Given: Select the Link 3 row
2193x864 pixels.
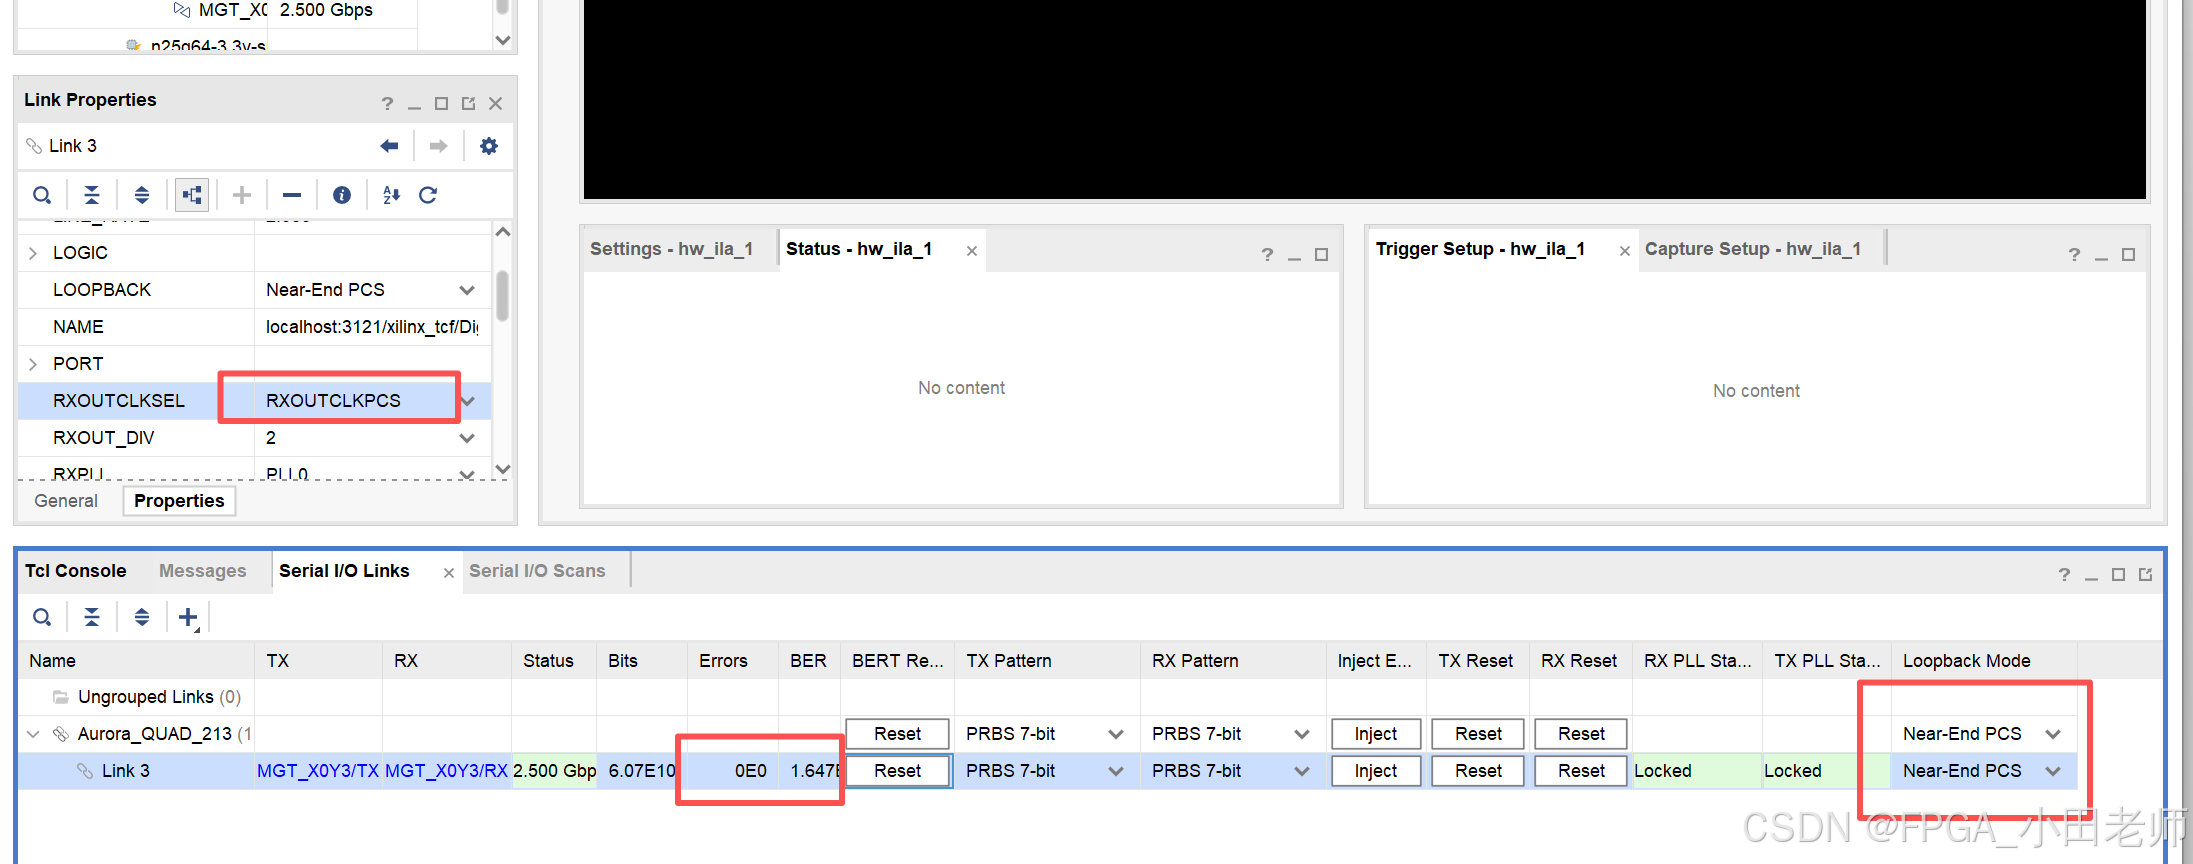Looking at the screenshot, I should click(x=1047, y=771).
